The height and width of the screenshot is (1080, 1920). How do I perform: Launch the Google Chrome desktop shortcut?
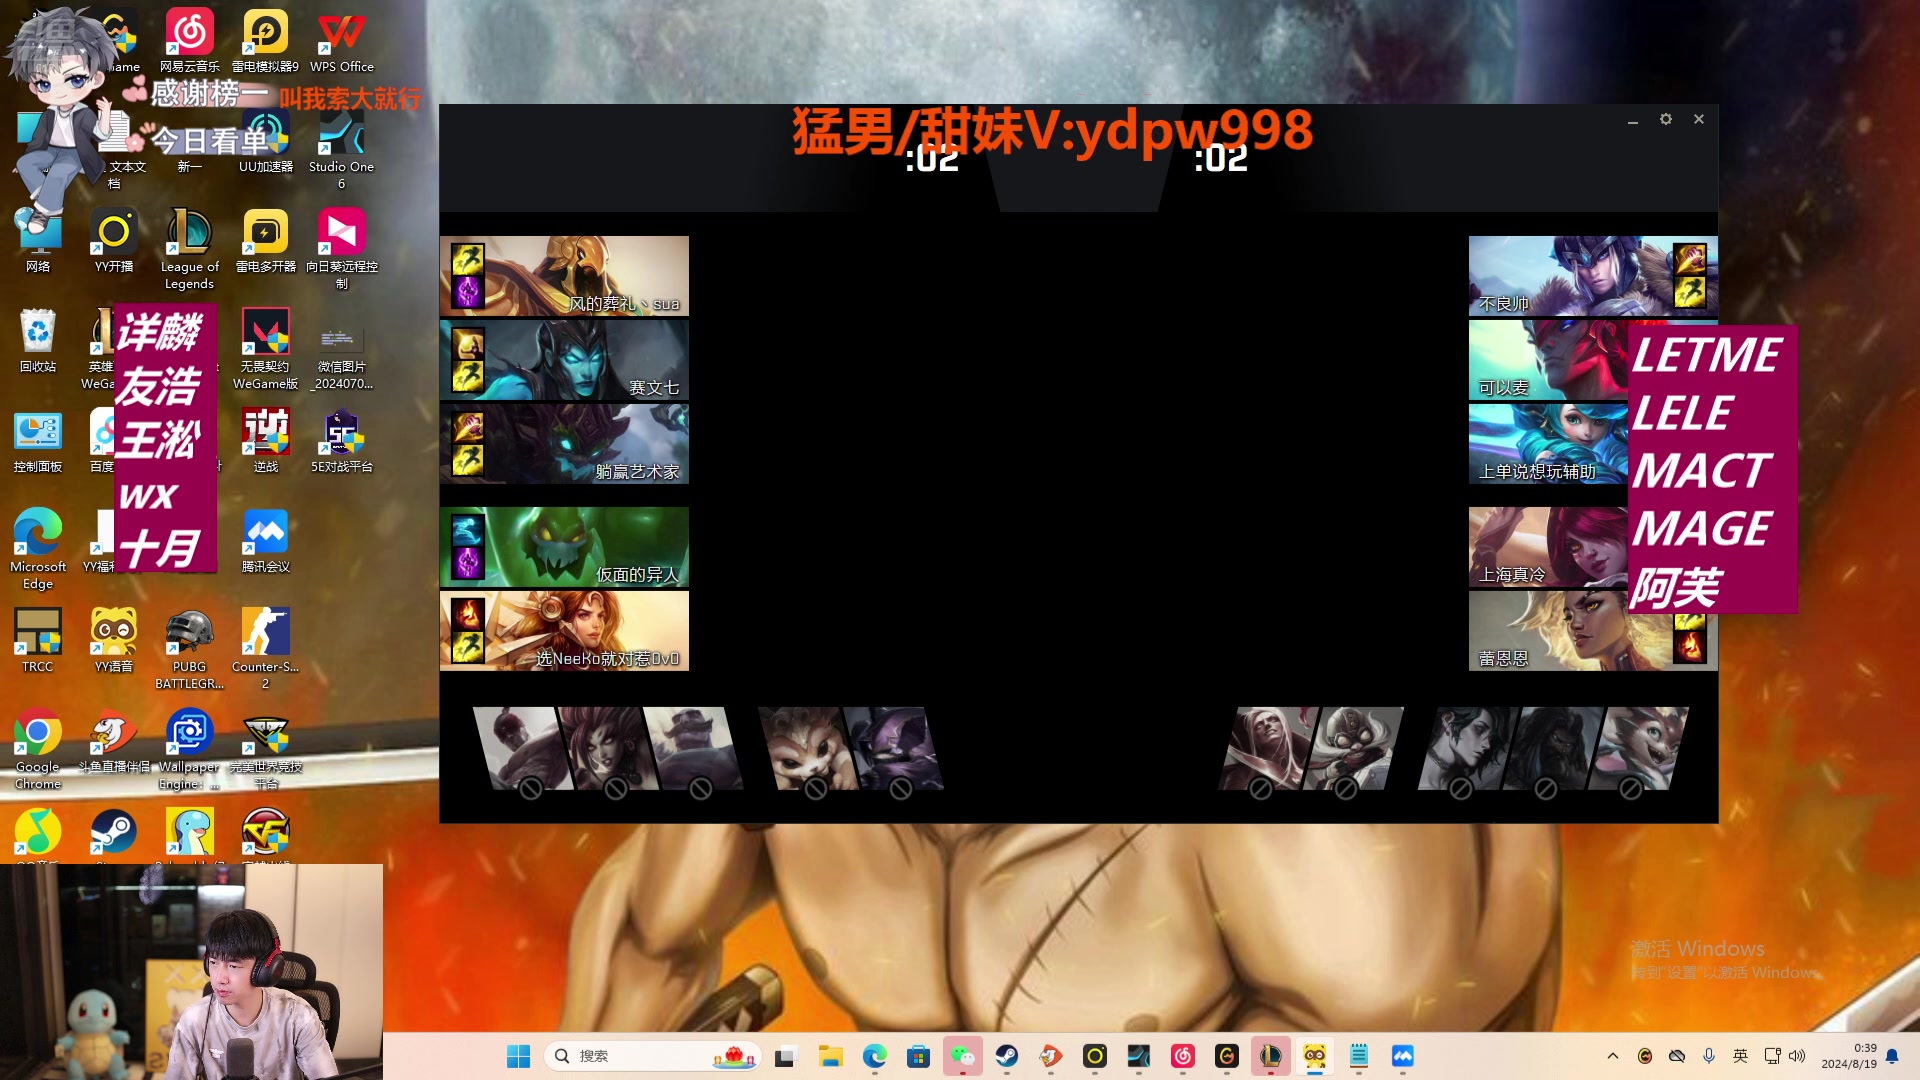pyautogui.click(x=38, y=749)
